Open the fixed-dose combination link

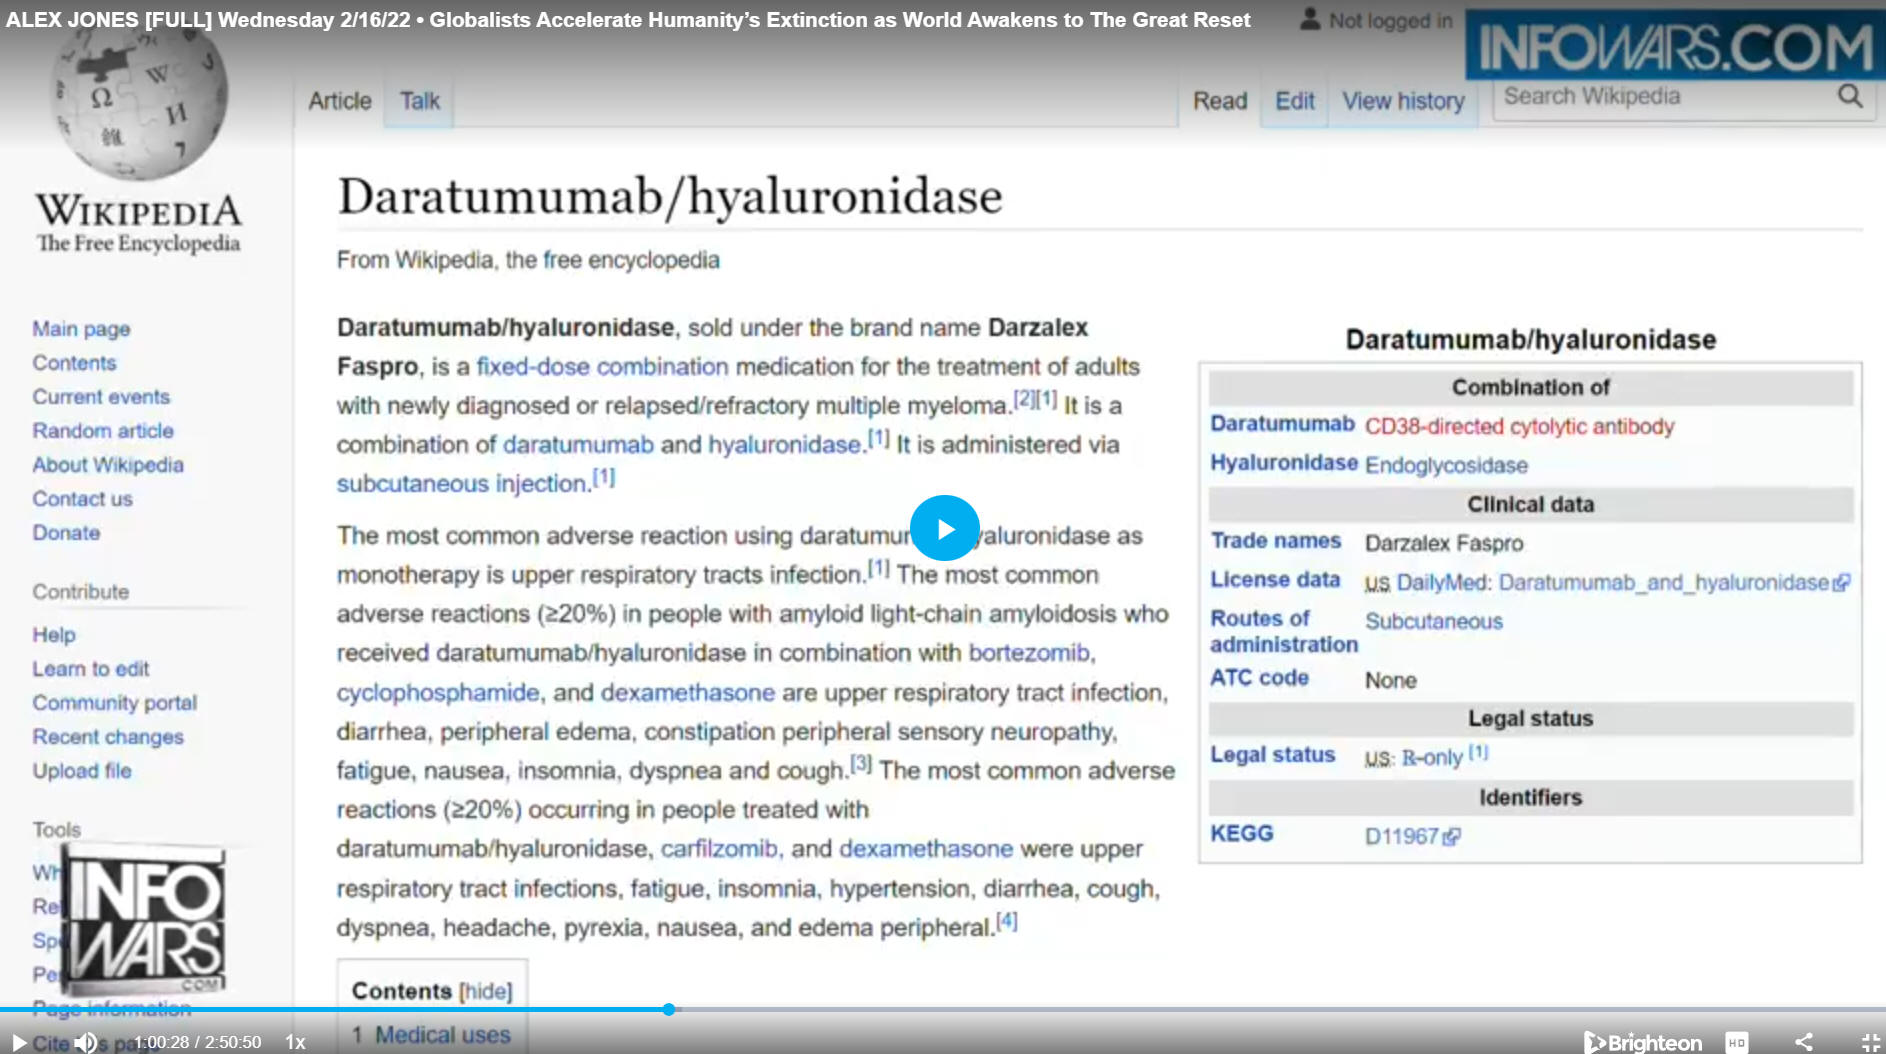[603, 367]
